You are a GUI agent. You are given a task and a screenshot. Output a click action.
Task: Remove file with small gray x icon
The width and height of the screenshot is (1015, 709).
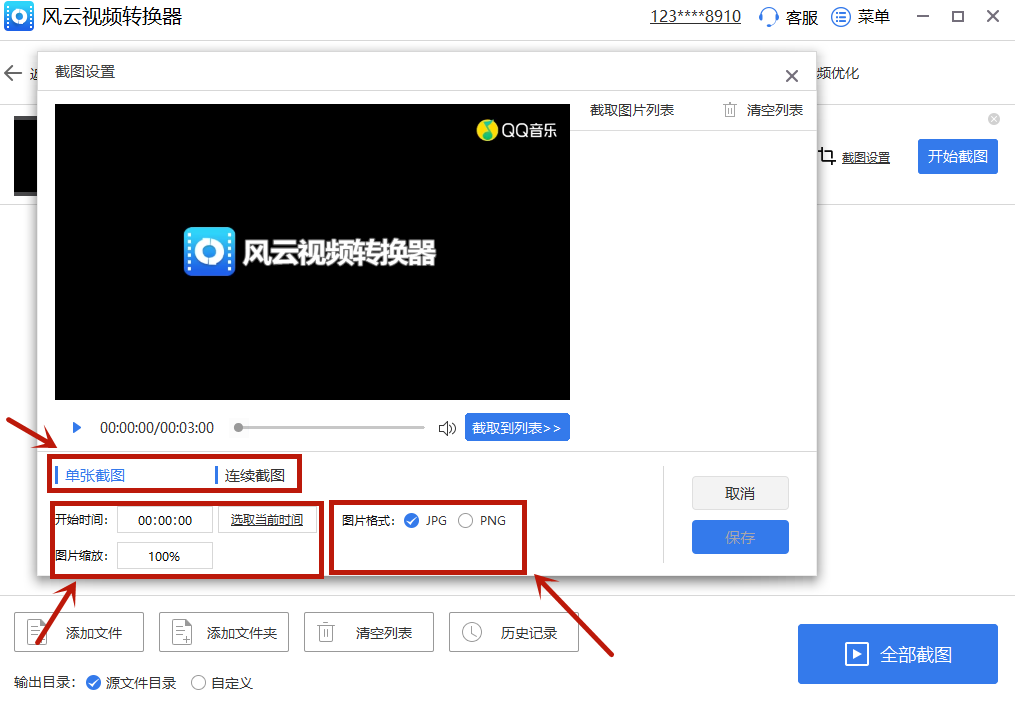tap(994, 119)
